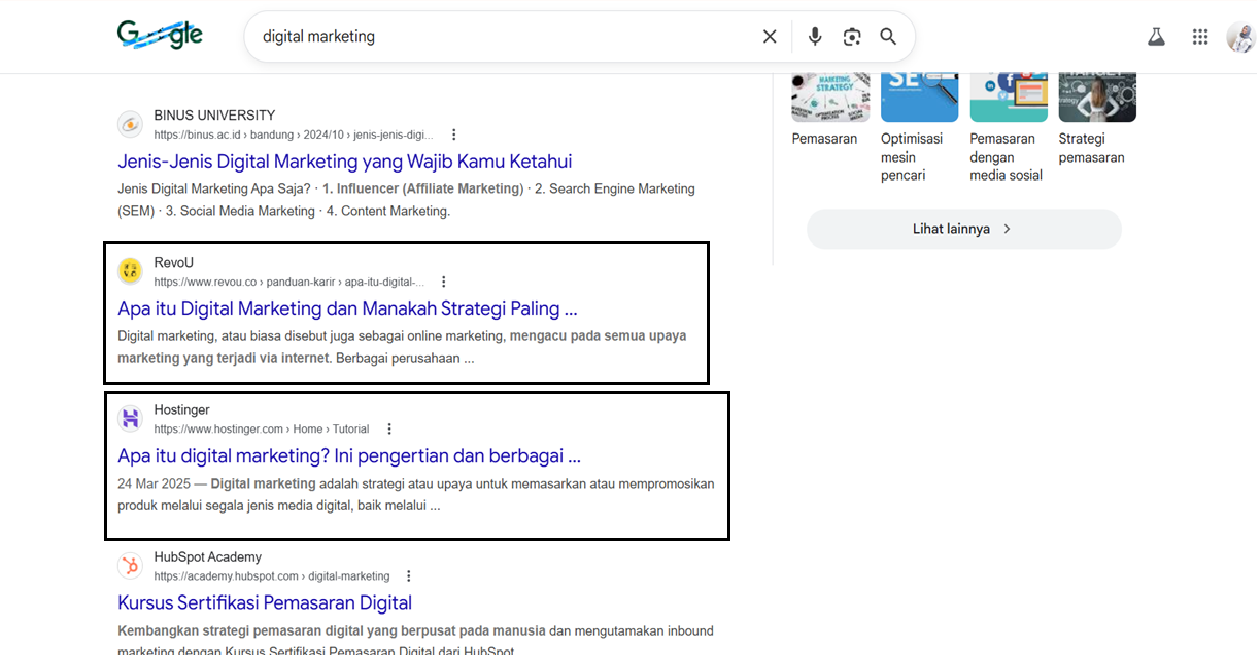This screenshot has width=1257, height=657.
Task: Clear the search query with X
Action: tap(770, 37)
